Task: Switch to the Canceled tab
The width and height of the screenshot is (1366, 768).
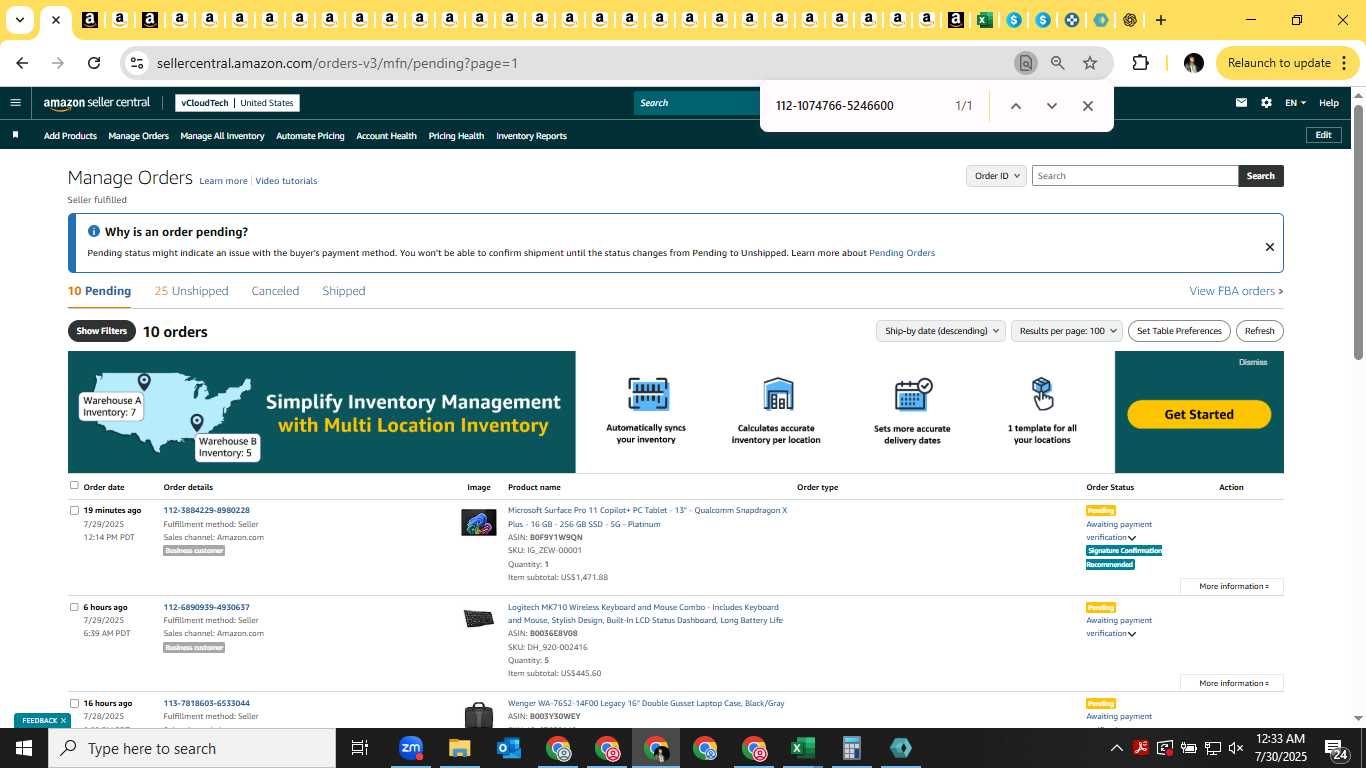Action: (x=275, y=291)
